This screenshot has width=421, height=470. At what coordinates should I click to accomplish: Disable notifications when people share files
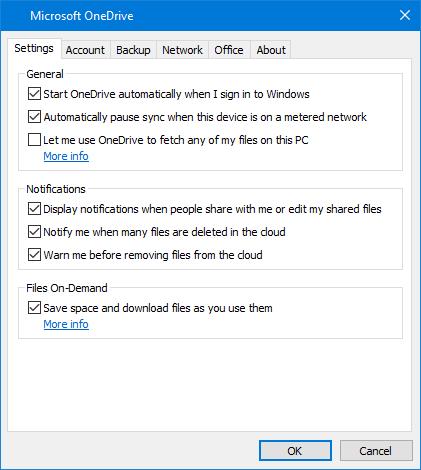(x=34, y=209)
